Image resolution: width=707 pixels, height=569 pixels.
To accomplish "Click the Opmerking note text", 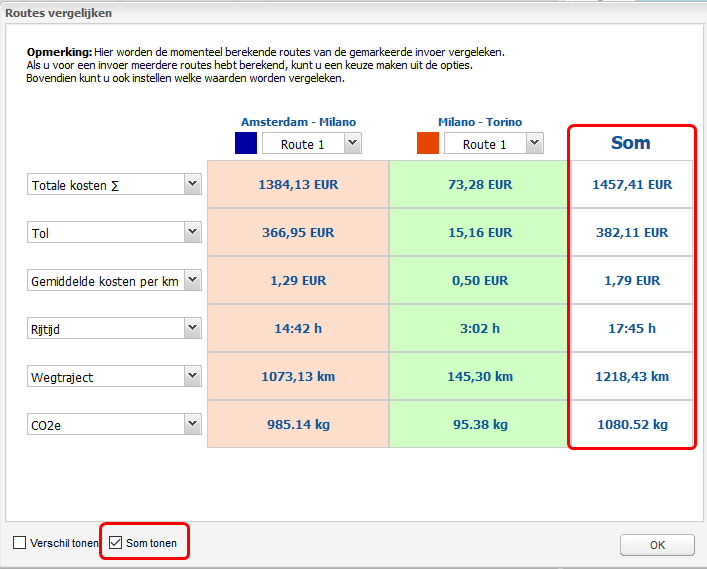I will [266, 65].
